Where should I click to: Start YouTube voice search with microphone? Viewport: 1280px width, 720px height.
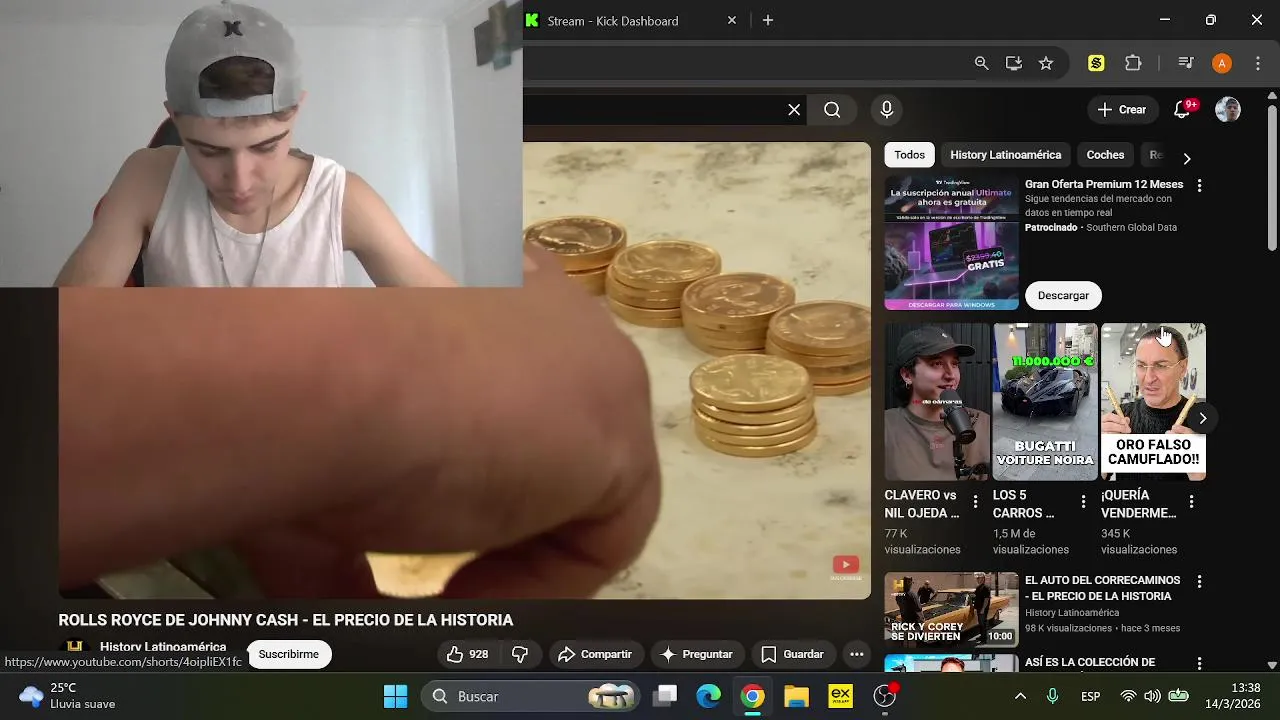click(886, 110)
